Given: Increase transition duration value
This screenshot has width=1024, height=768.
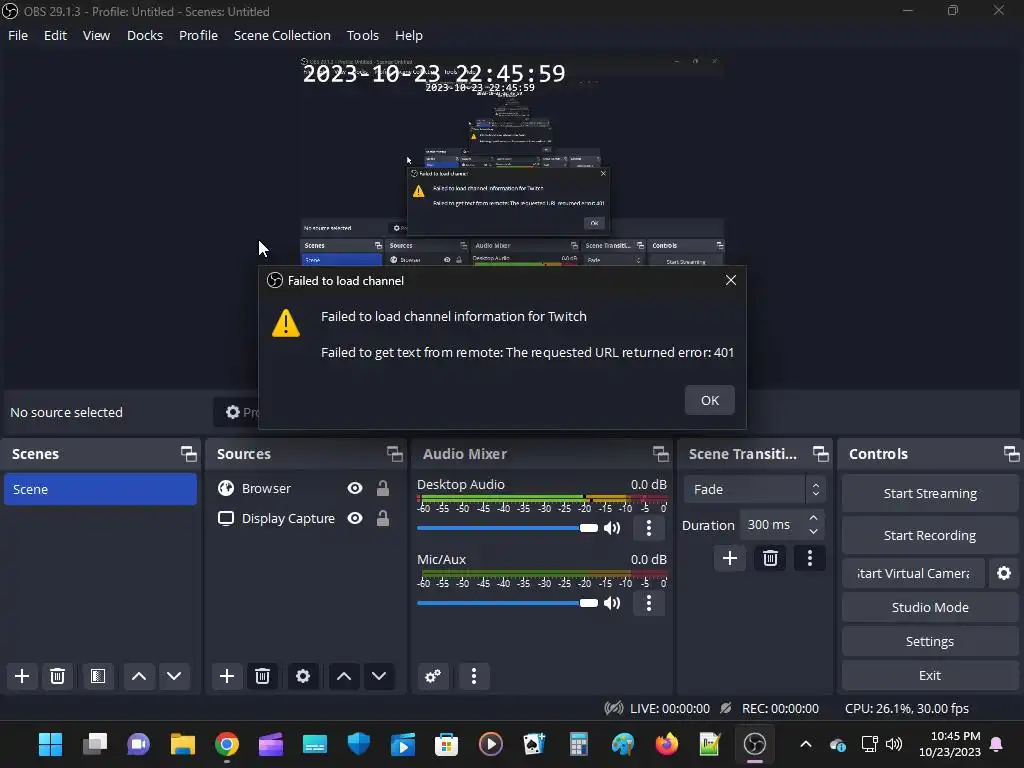Looking at the screenshot, I should pos(813,518).
